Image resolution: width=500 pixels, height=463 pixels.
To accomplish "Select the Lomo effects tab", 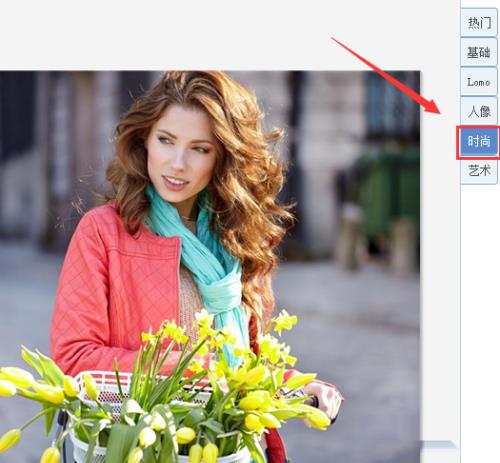I will click(479, 82).
